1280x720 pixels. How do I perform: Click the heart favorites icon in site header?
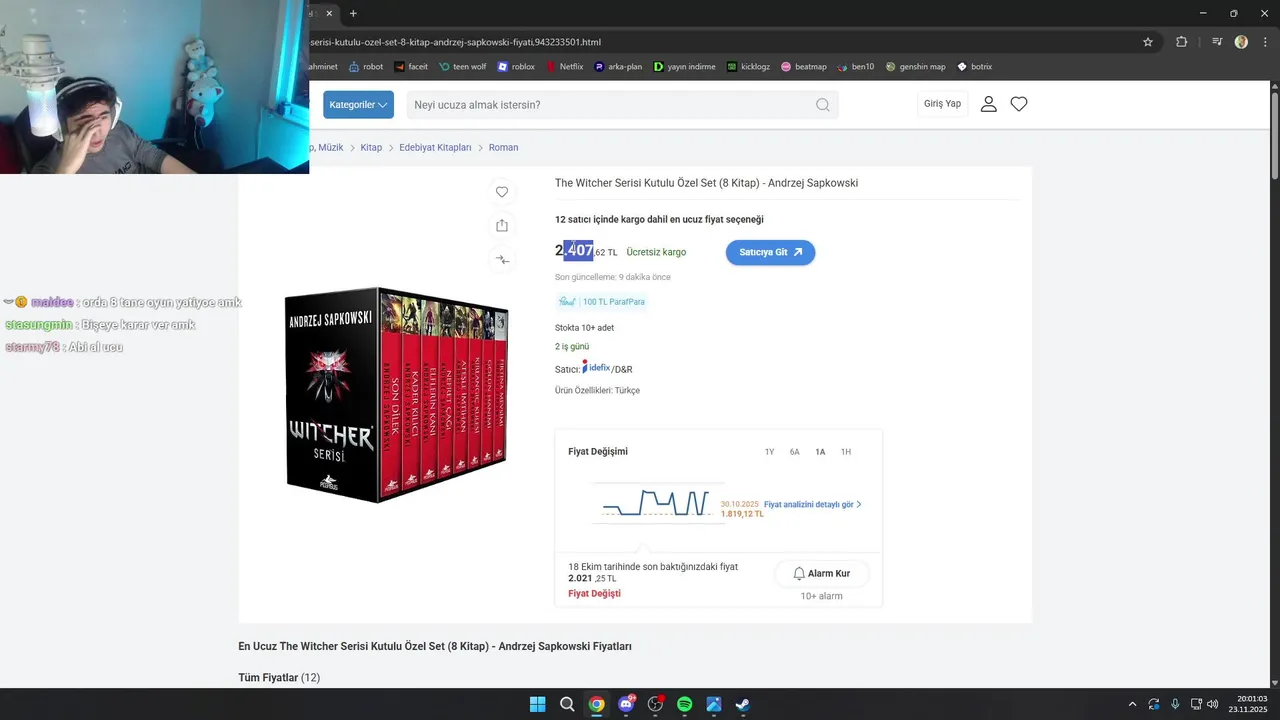click(1019, 104)
